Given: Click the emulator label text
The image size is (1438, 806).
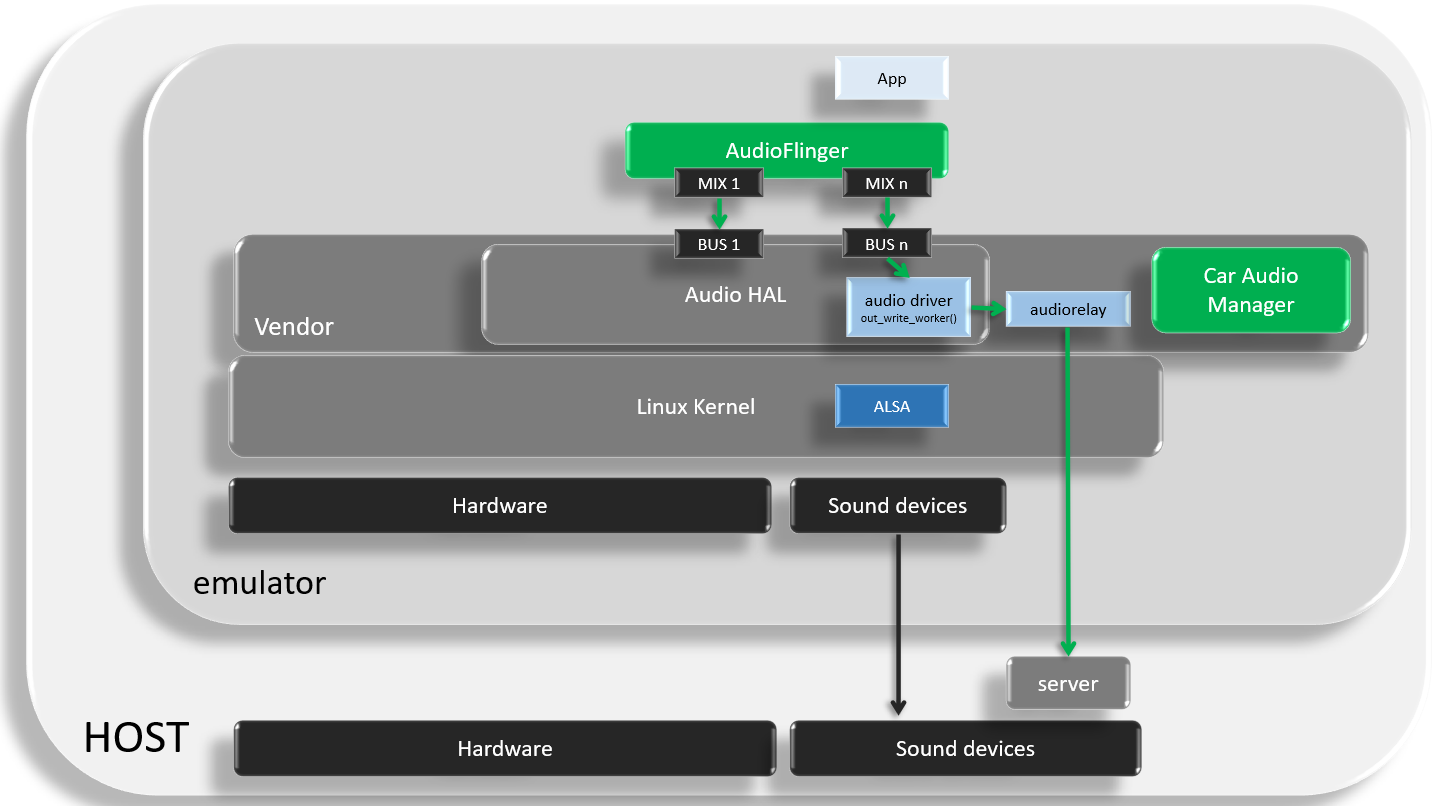Looking at the screenshot, I should pyautogui.click(x=260, y=583).
